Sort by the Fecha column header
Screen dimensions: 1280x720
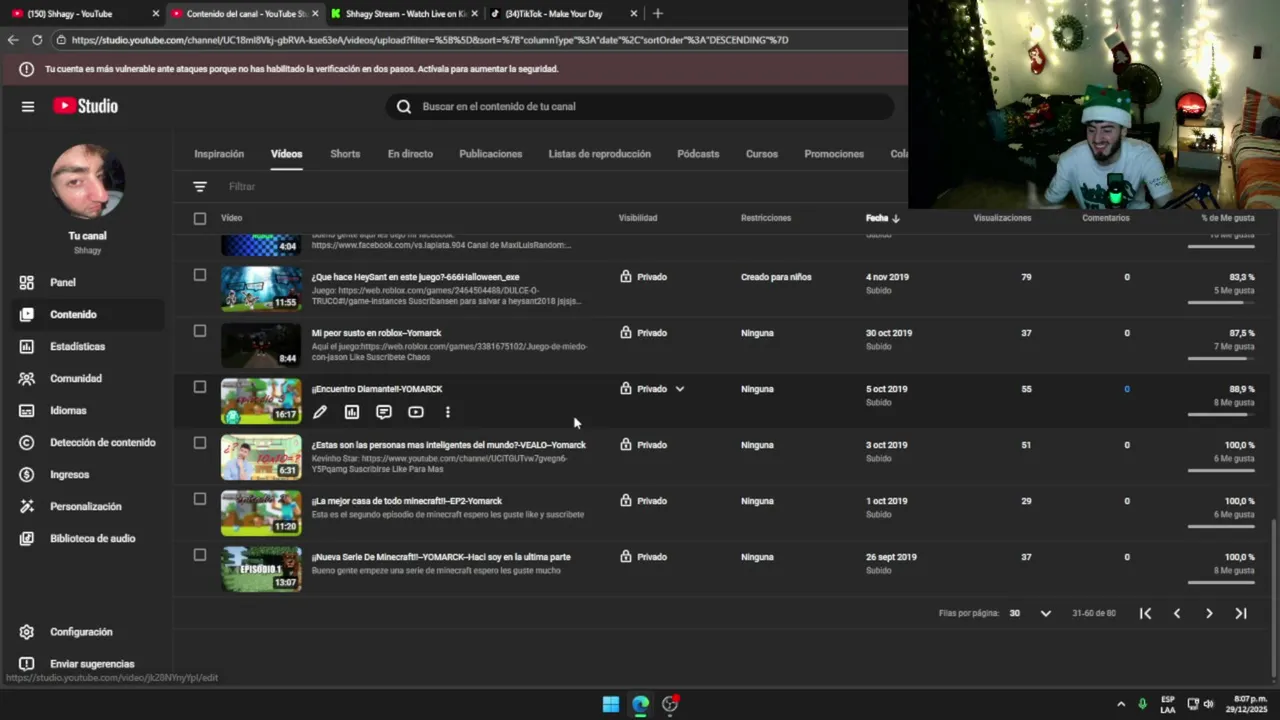pos(877,218)
